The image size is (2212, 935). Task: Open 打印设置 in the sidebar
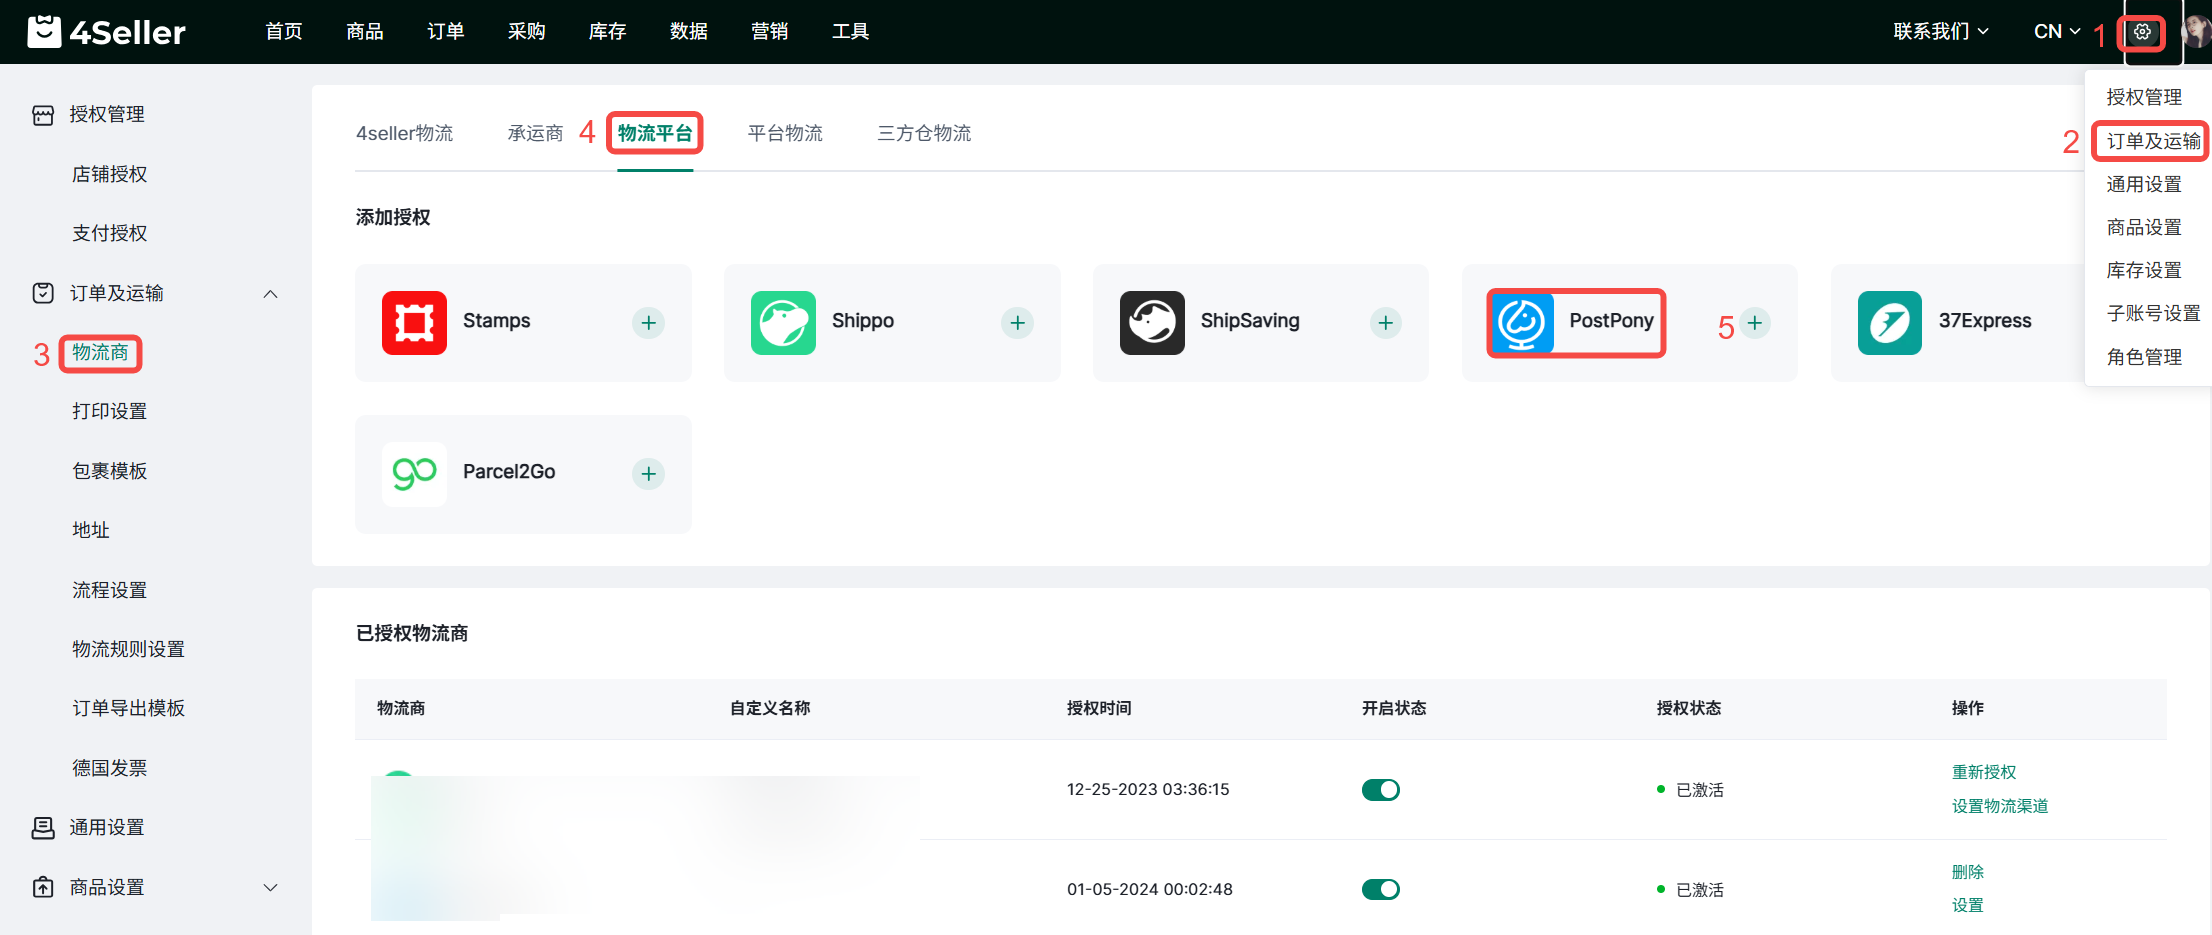point(110,412)
